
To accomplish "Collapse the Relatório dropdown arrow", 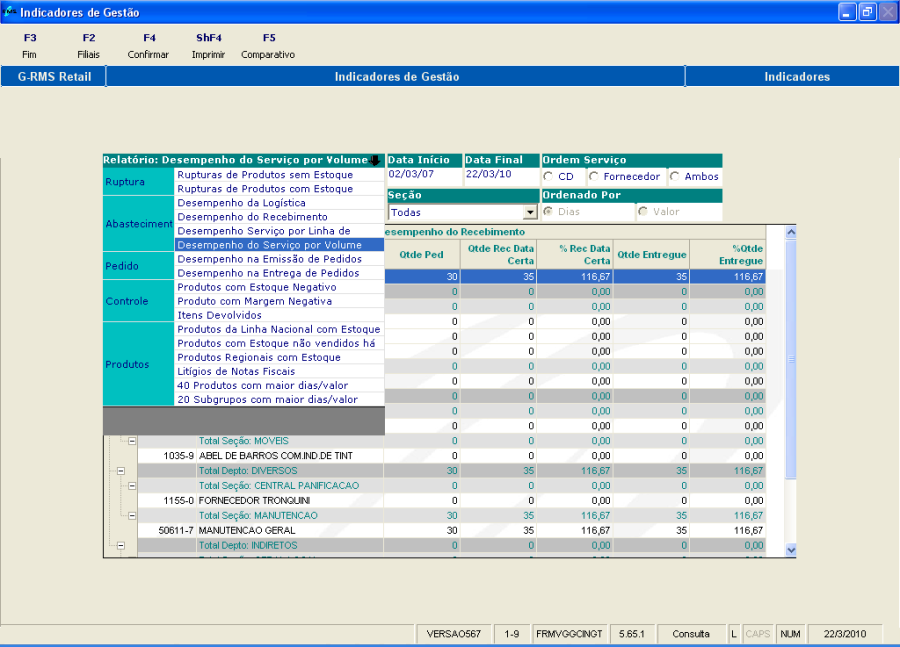I will click(374, 160).
